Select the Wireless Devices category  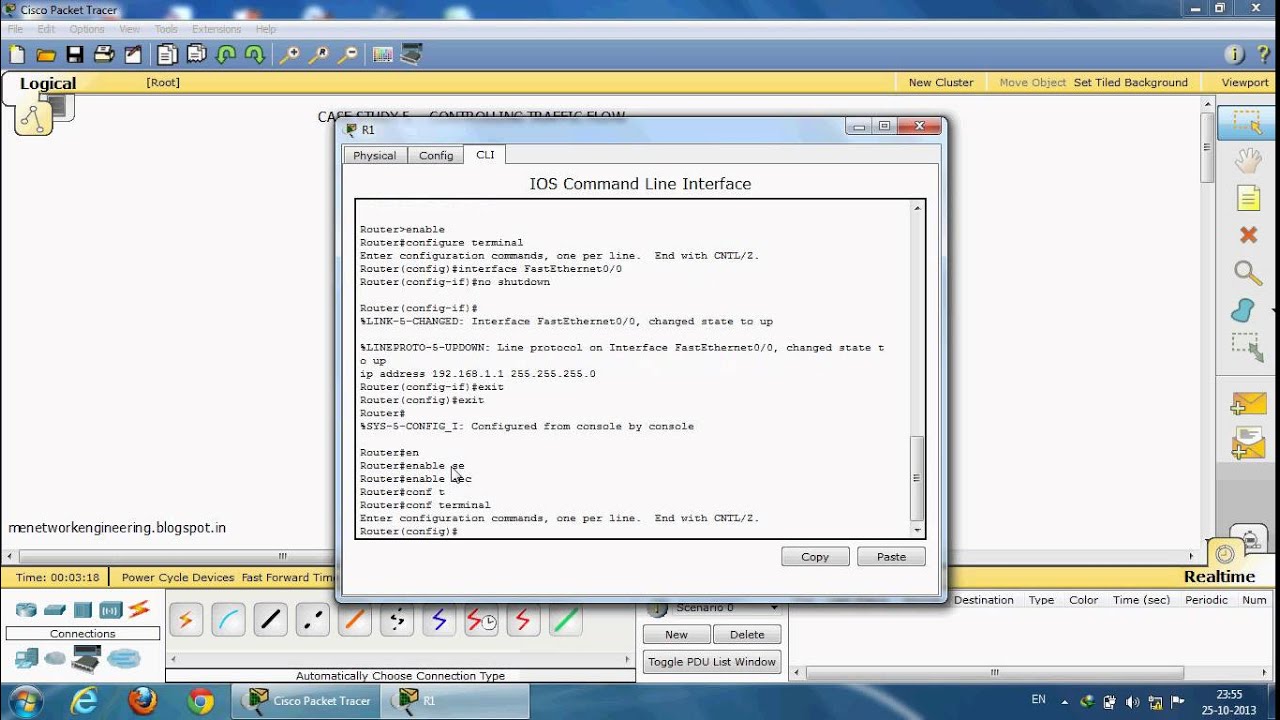(111, 610)
